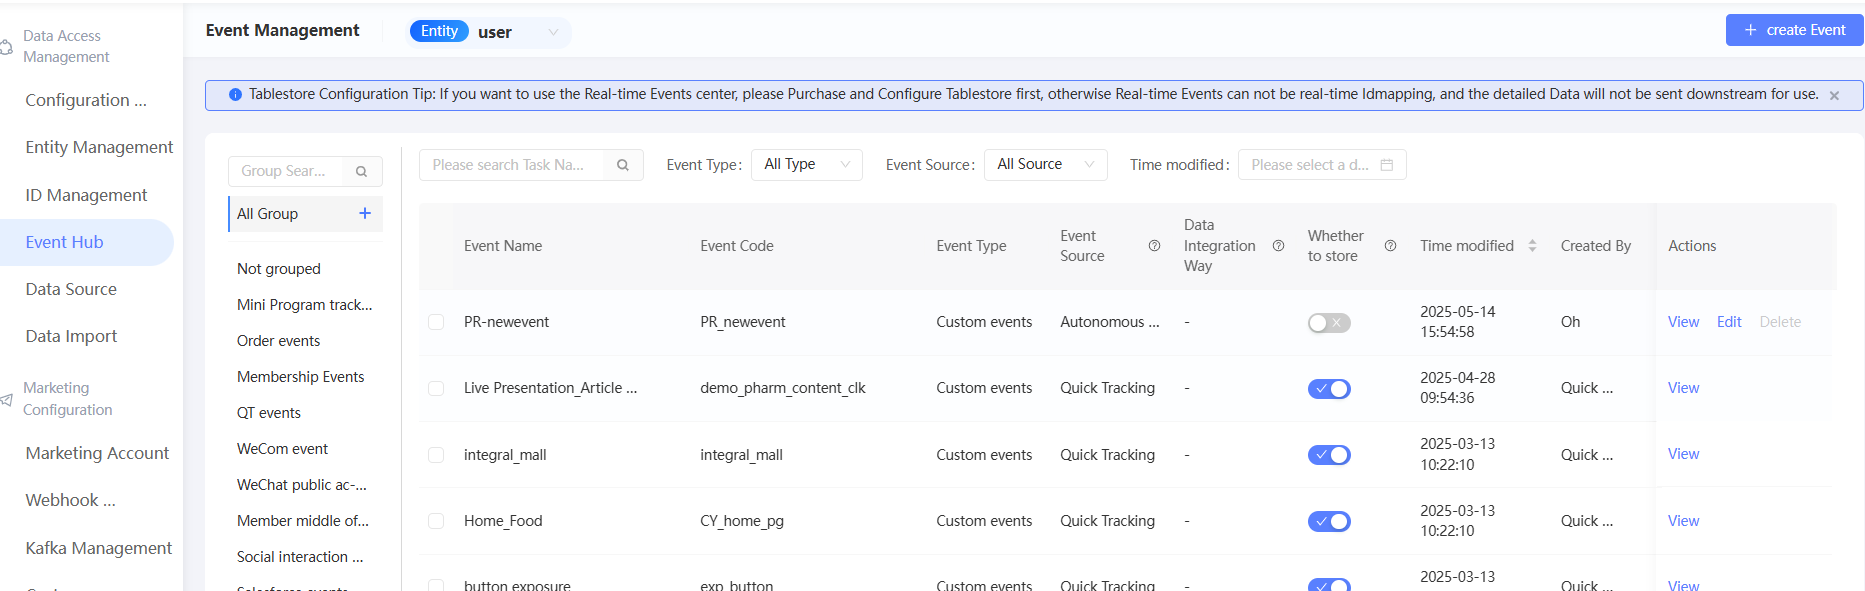Disable the store toggle for Home_Food
The height and width of the screenshot is (591, 1865).
[x=1329, y=521]
